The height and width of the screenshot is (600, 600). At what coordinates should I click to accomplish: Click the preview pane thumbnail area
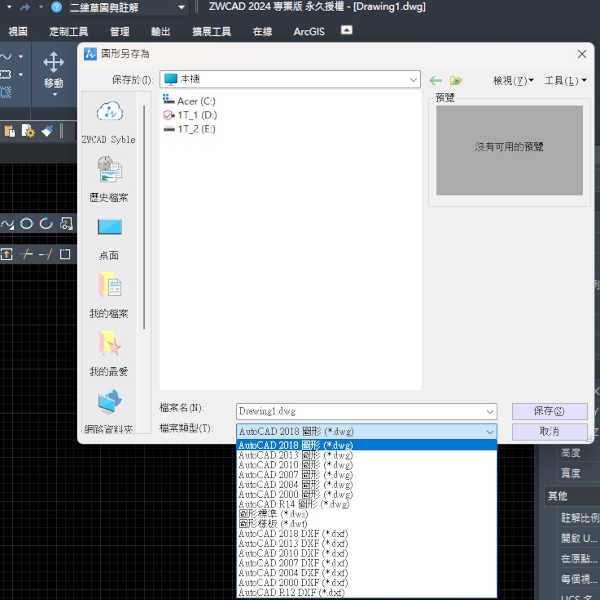pos(509,150)
